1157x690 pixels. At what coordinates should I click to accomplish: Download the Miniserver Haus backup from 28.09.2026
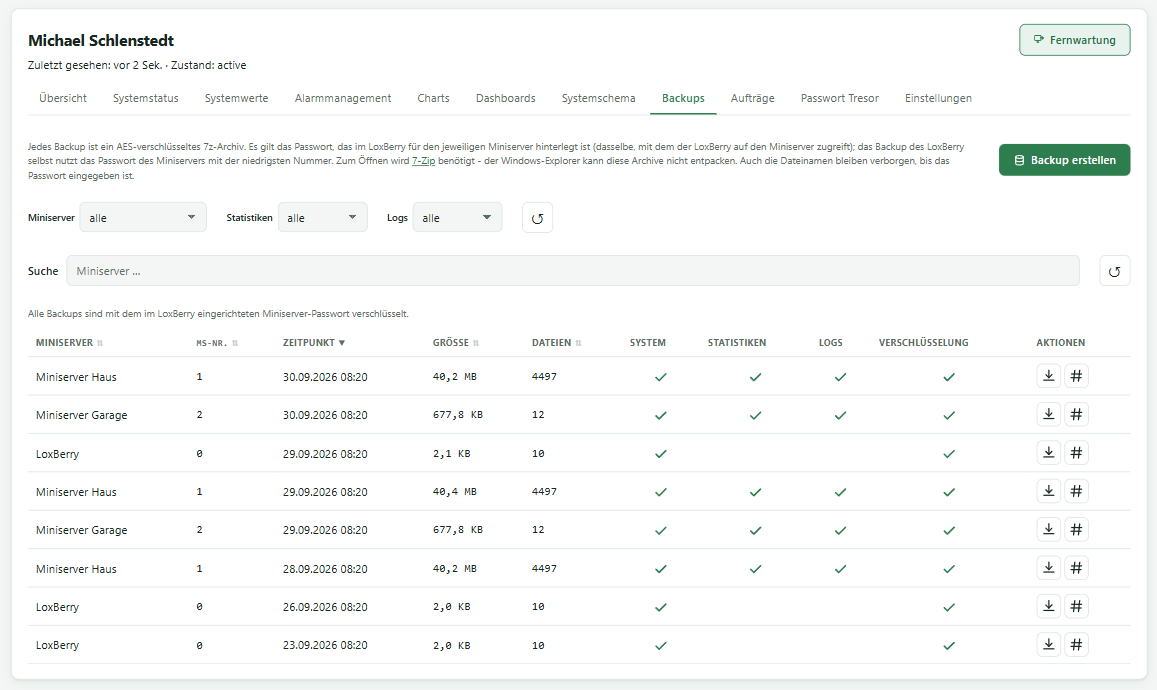[1049, 567]
